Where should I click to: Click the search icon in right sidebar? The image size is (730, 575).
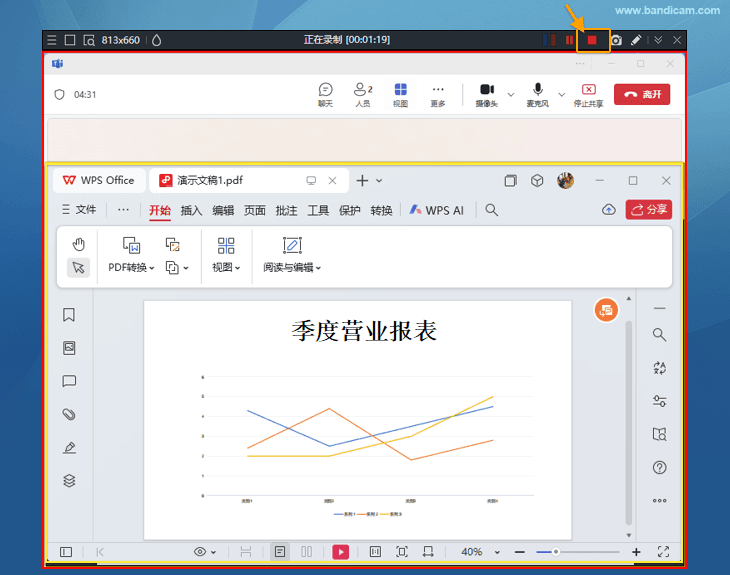click(659, 334)
